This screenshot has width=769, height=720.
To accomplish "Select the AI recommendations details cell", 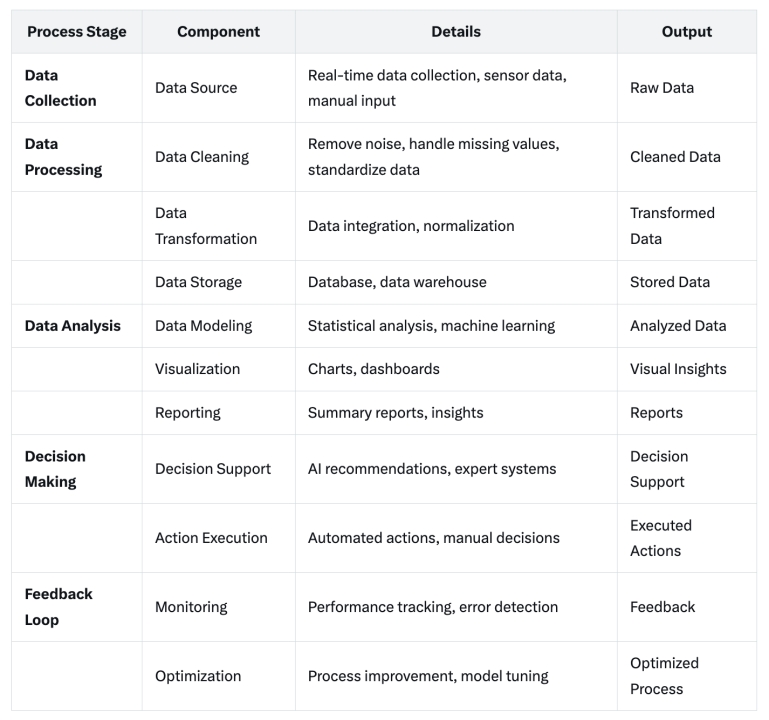I will 434,469.
